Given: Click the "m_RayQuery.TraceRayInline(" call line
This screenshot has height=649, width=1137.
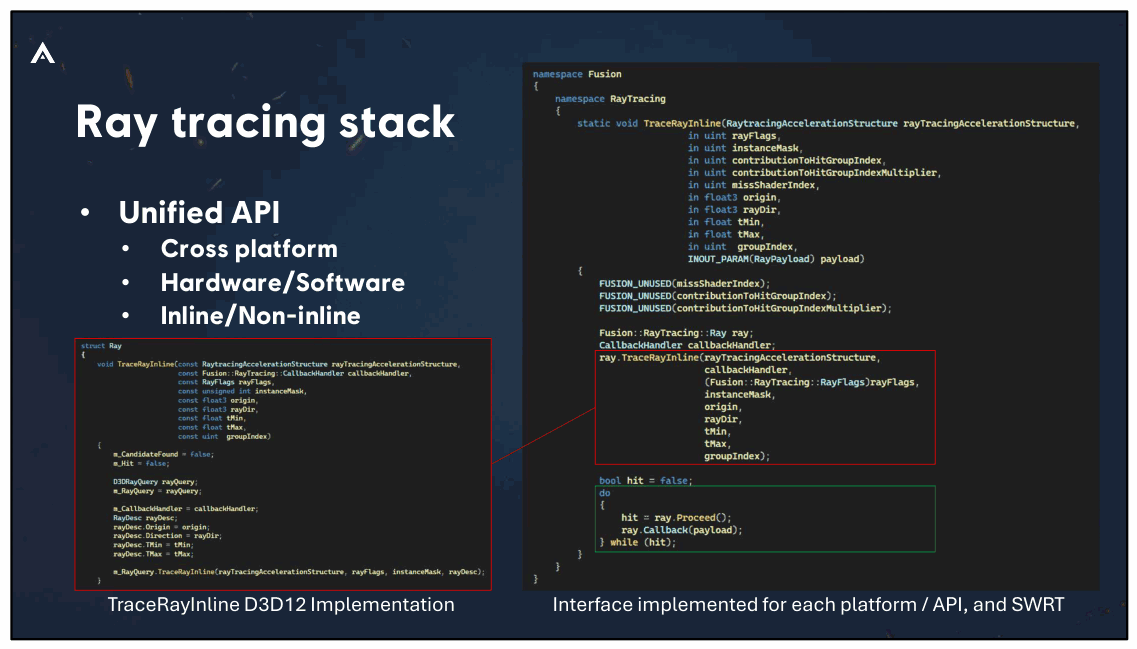Looking at the screenshot, I should 299,572.
